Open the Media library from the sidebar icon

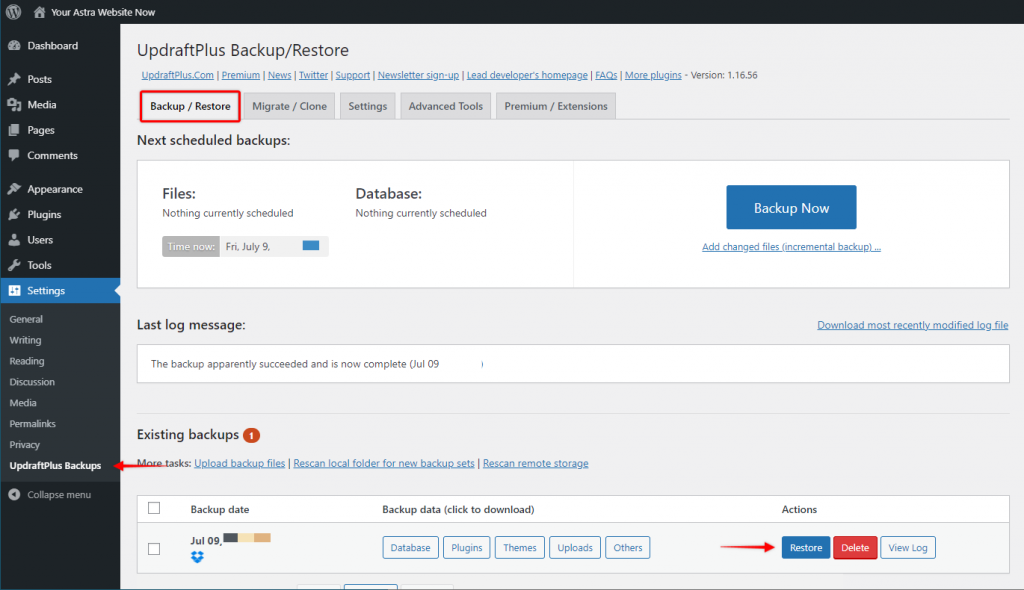pyautogui.click(x=15, y=104)
